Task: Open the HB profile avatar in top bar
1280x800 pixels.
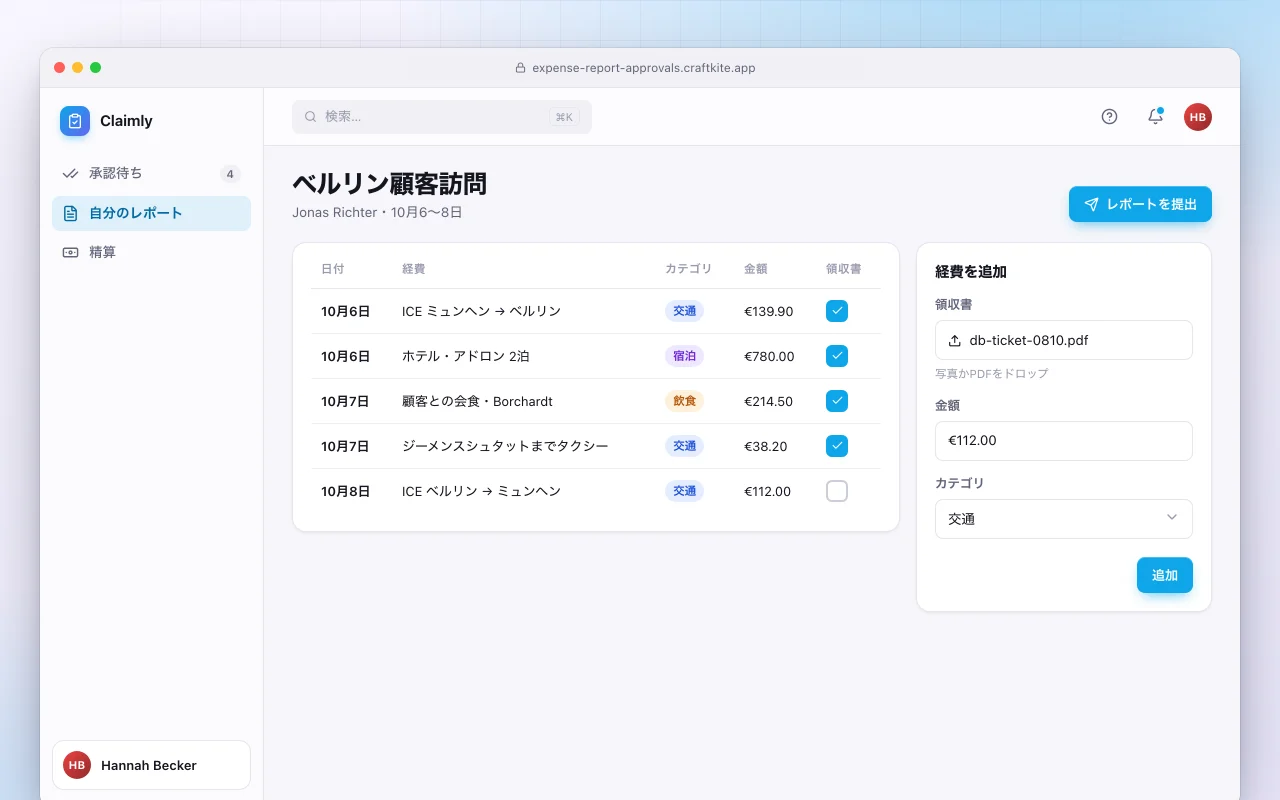Action: pyautogui.click(x=1198, y=117)
